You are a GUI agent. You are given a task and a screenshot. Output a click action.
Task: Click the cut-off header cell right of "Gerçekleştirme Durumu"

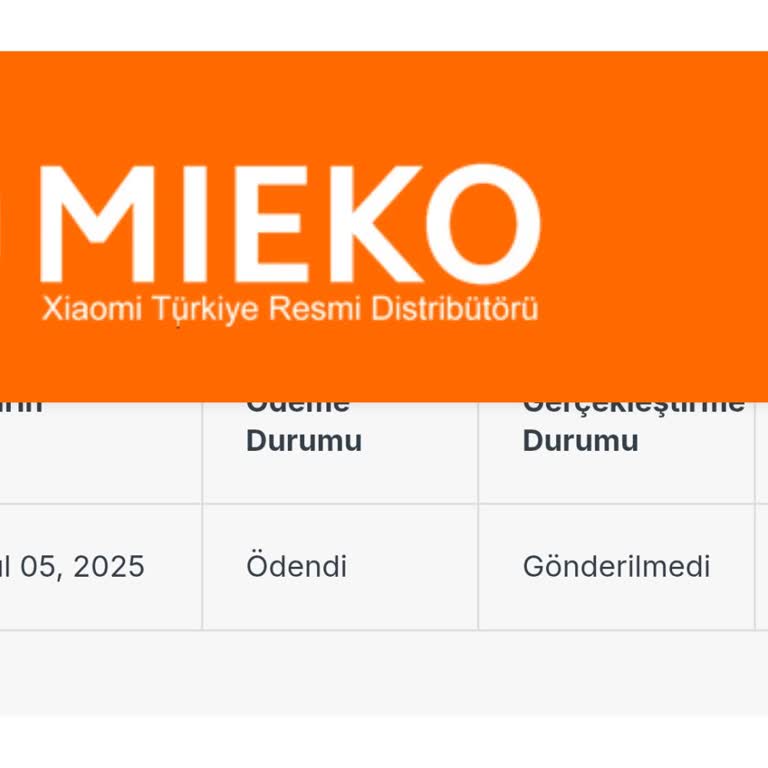[762, 450]
